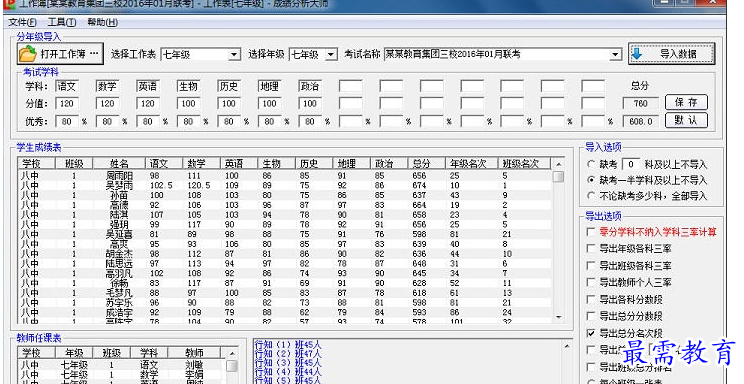Click the 优秀 percent field under 语文

(x=67, y=122)
